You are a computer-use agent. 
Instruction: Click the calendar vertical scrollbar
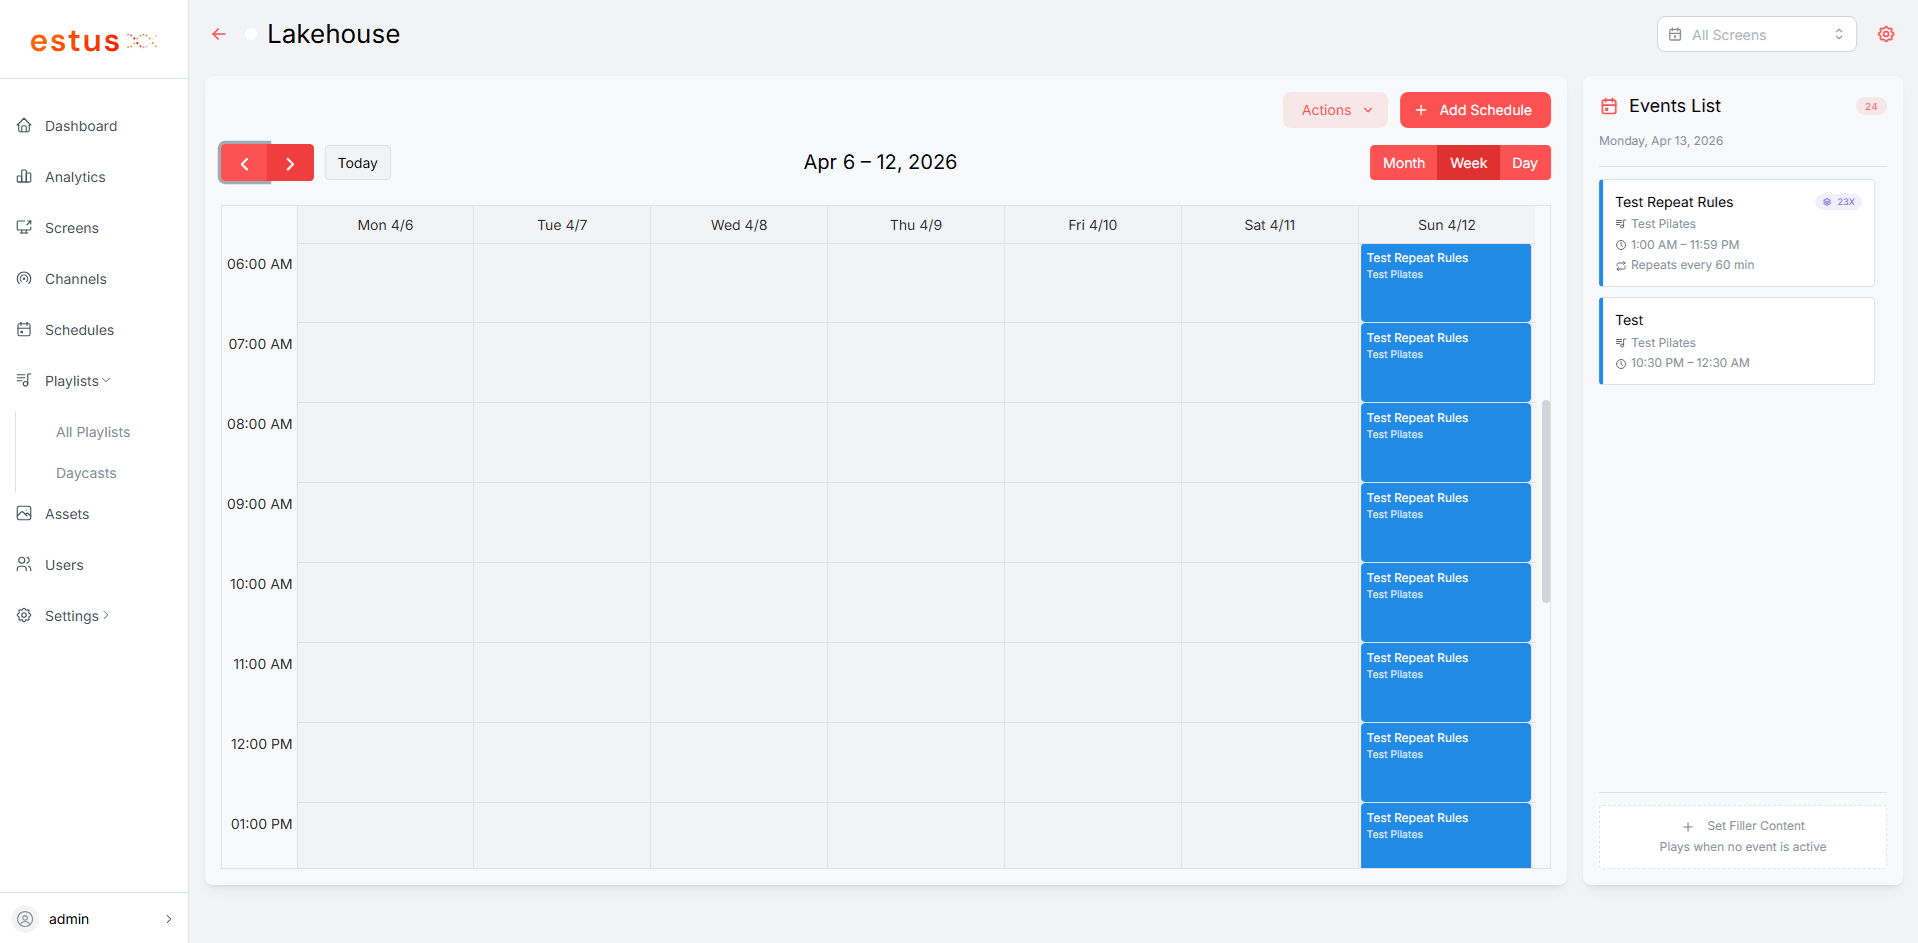[x=1546, y=502]
